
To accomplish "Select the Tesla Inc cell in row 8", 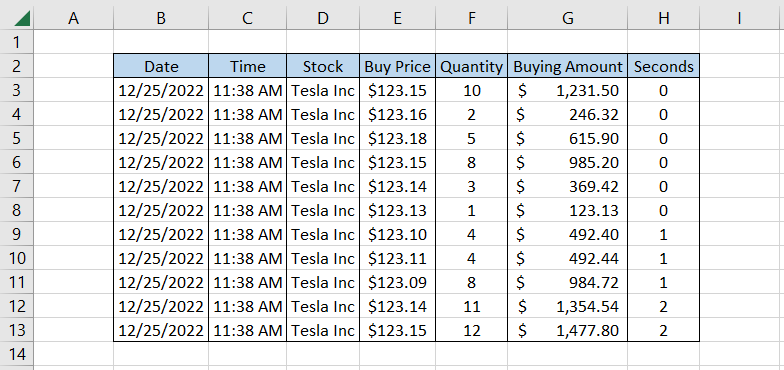I will tap(323, 210).
